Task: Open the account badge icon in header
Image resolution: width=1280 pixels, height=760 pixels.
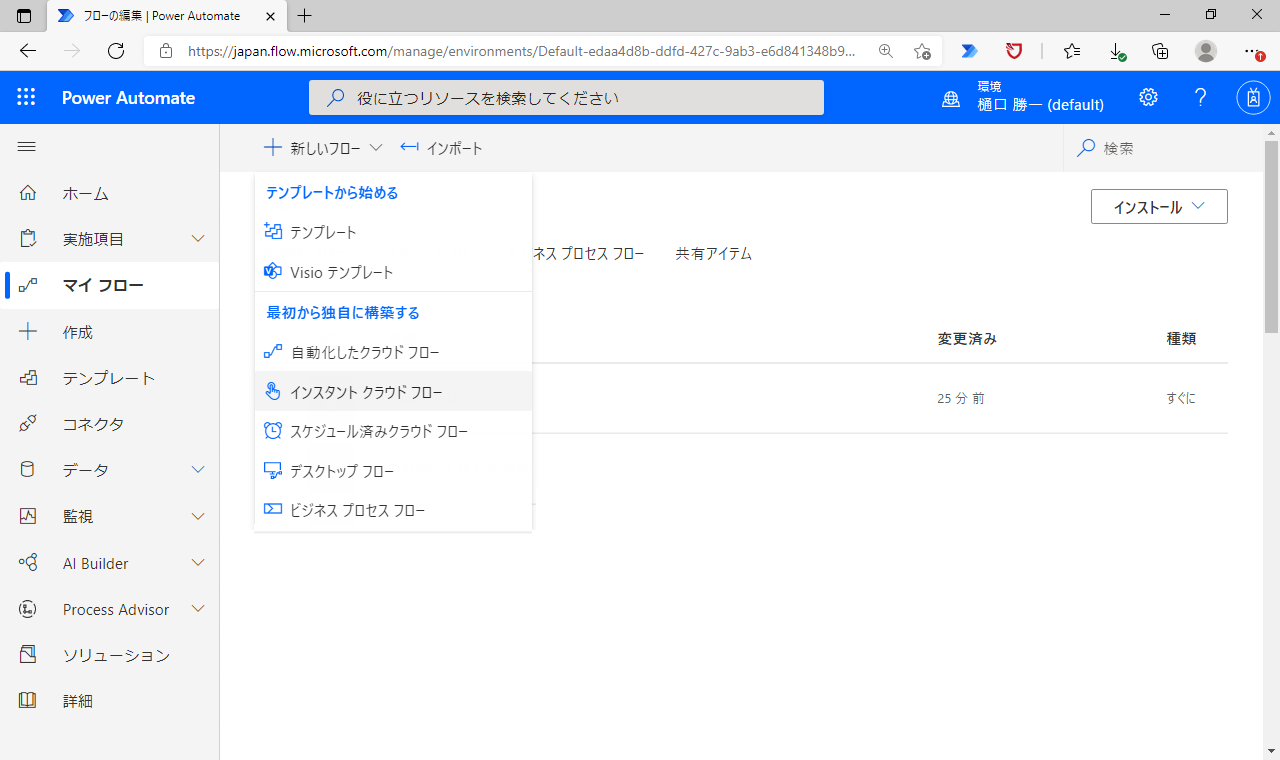Action: tap(1253, 97)
